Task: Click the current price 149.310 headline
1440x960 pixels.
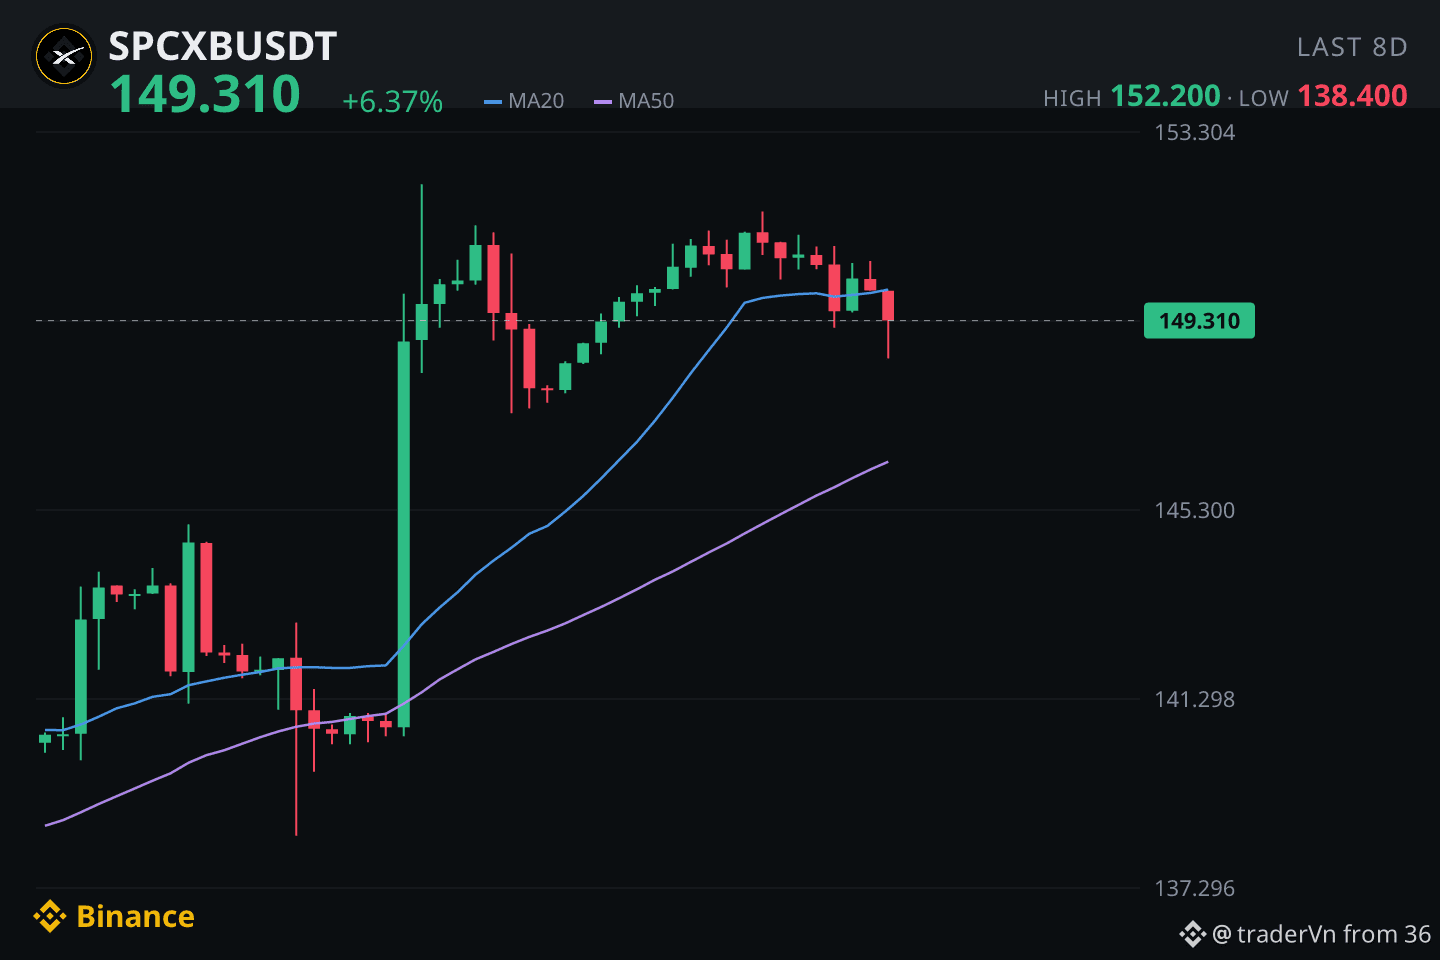Action: (x=205, y=95)
